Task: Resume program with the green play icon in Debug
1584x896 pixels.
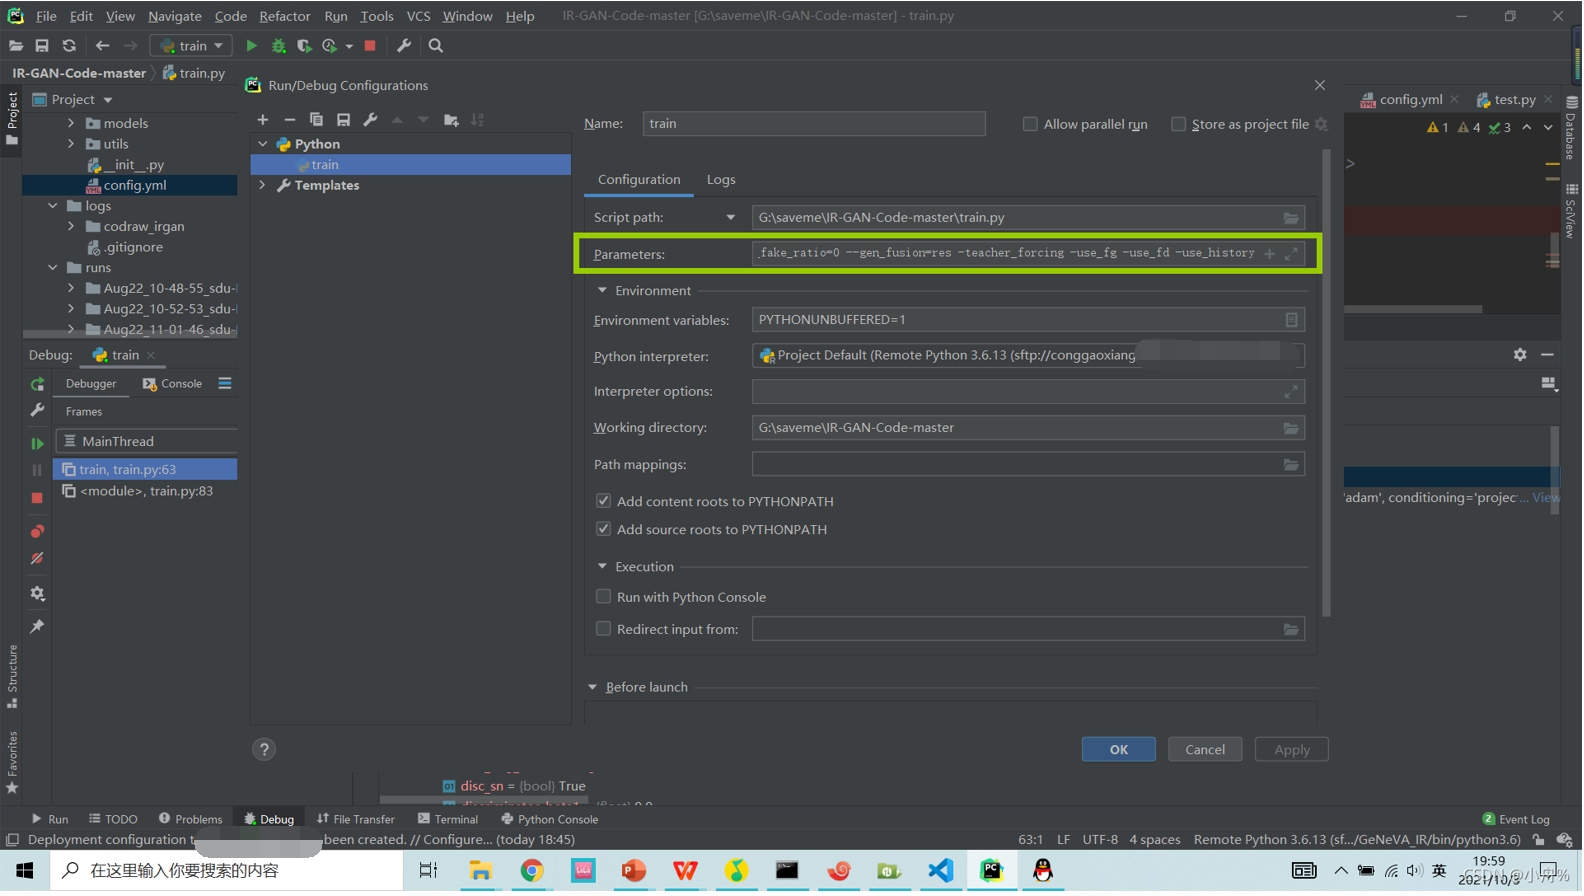Action: tap(37, 444)
